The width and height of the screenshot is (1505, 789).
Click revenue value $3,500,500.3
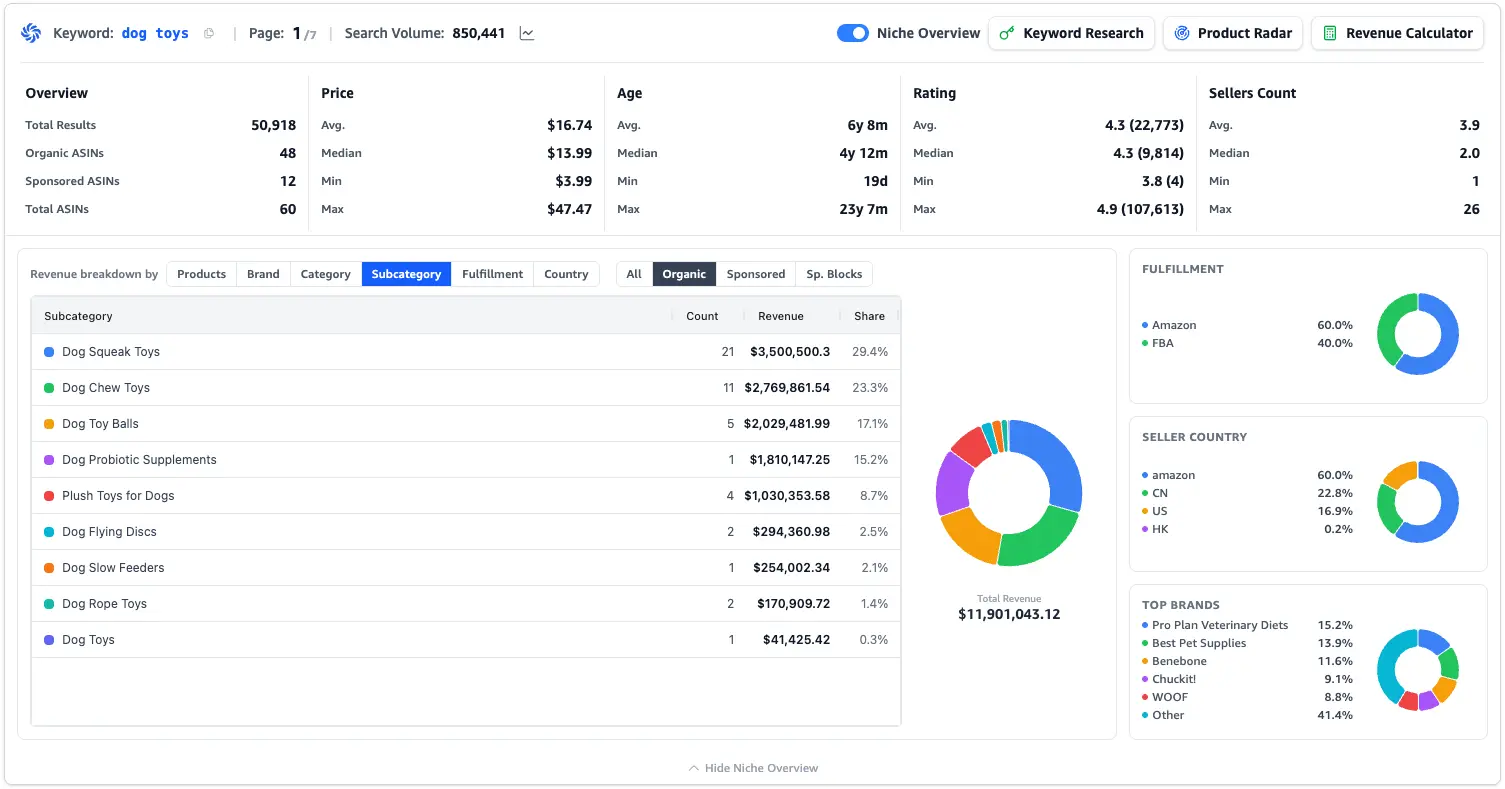[x=790, y=352]
